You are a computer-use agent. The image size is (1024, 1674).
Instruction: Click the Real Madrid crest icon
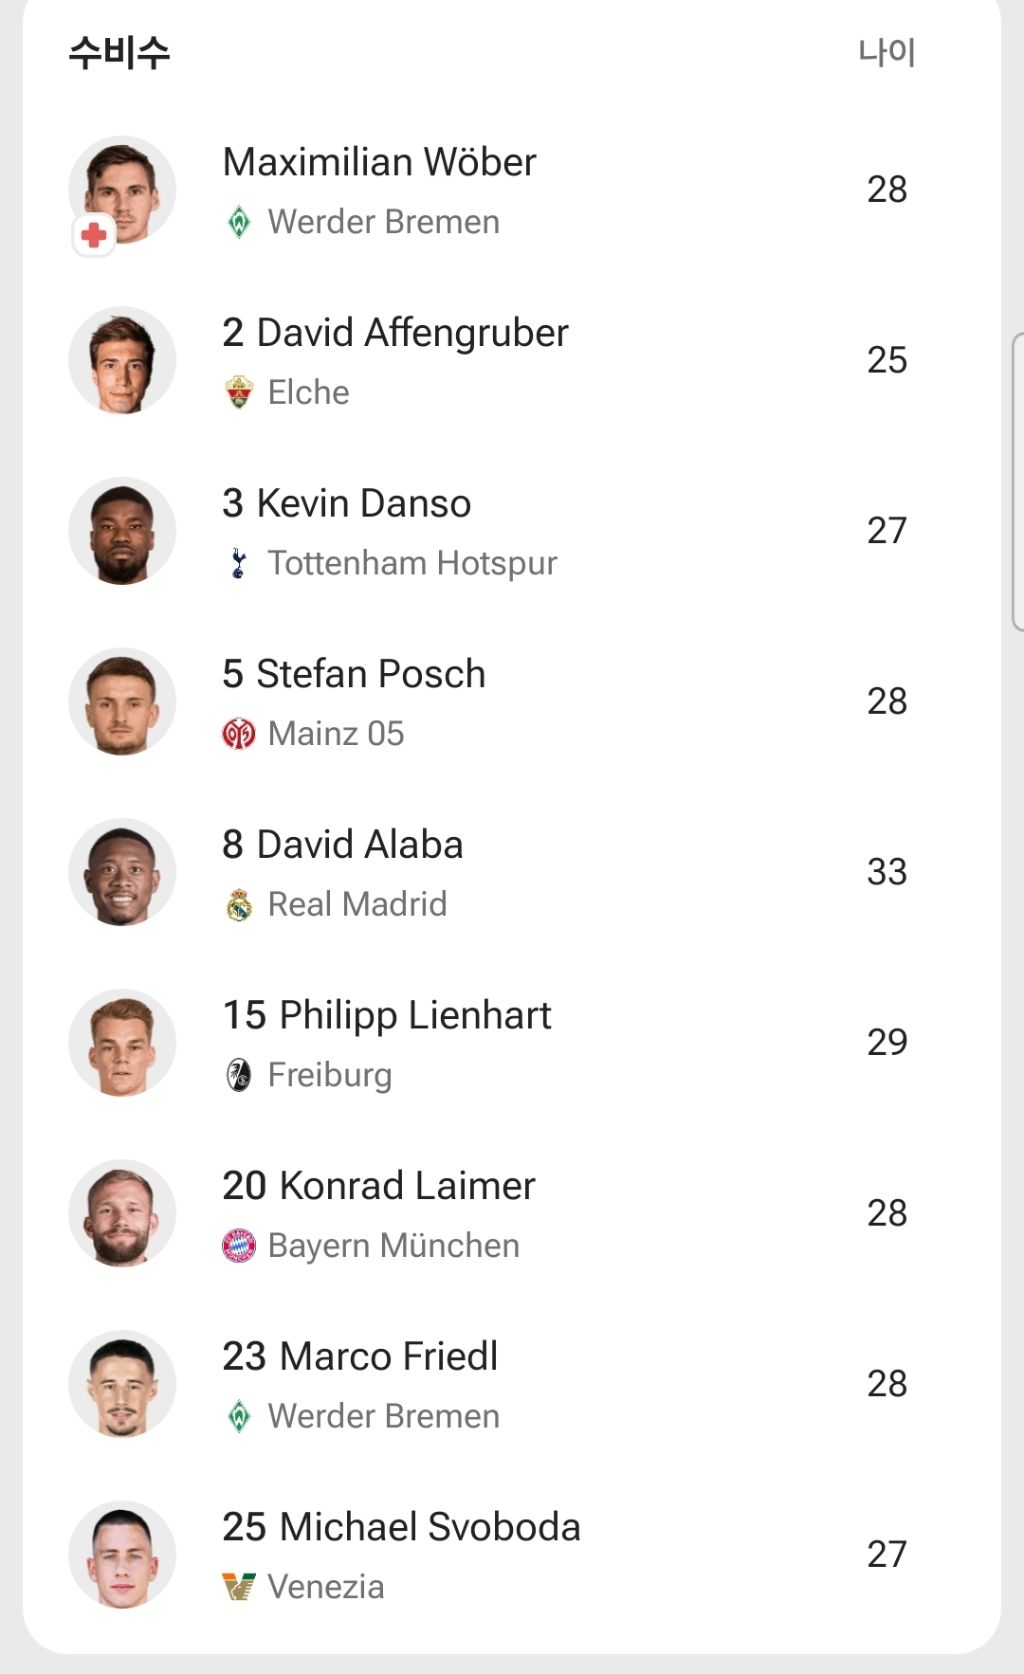[239, 905]
